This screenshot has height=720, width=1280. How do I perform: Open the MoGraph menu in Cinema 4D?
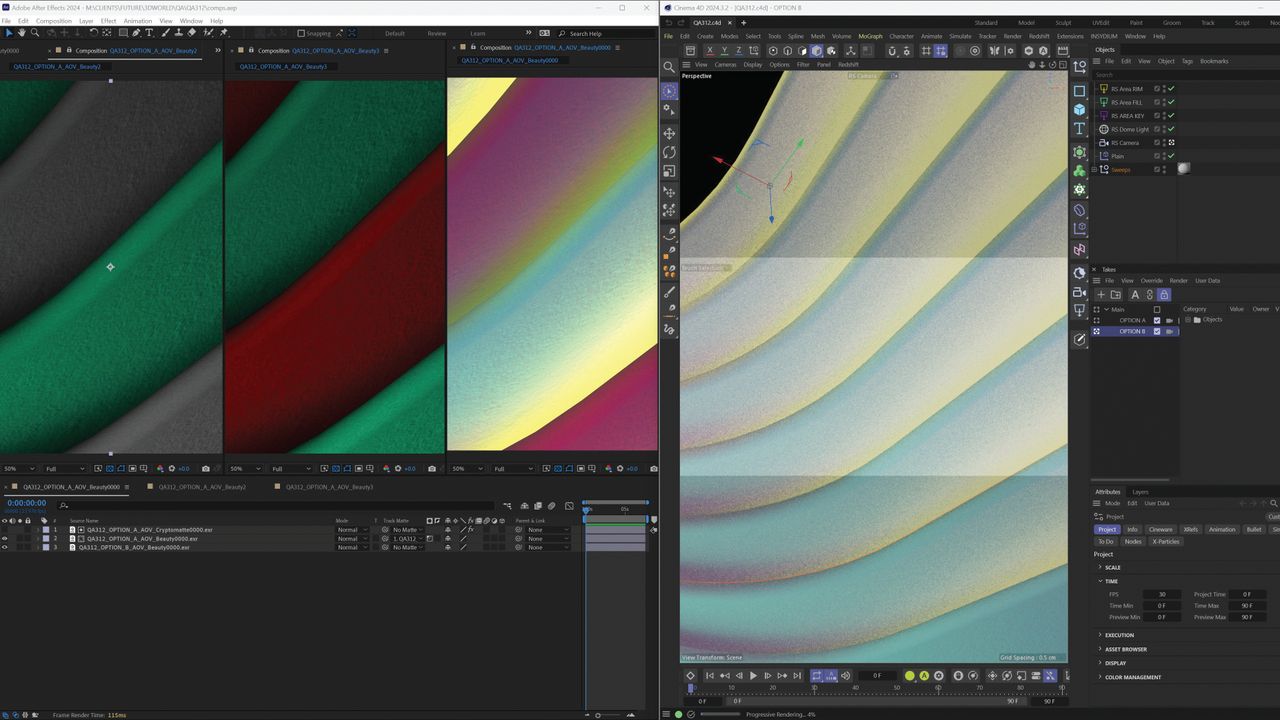coord(869,36)
